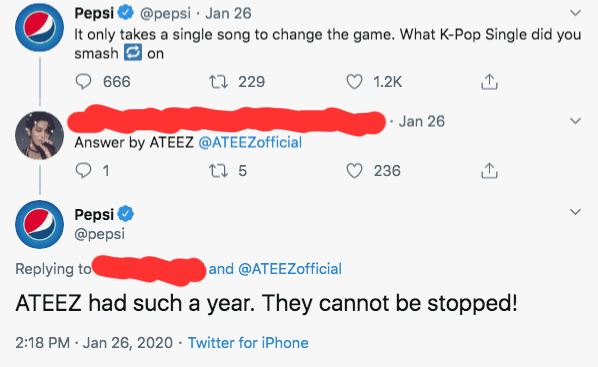Expand options chevron on Pepsi's first tweet
The width and height of the screenshot is (598, 367).
(x=575, y=13)
